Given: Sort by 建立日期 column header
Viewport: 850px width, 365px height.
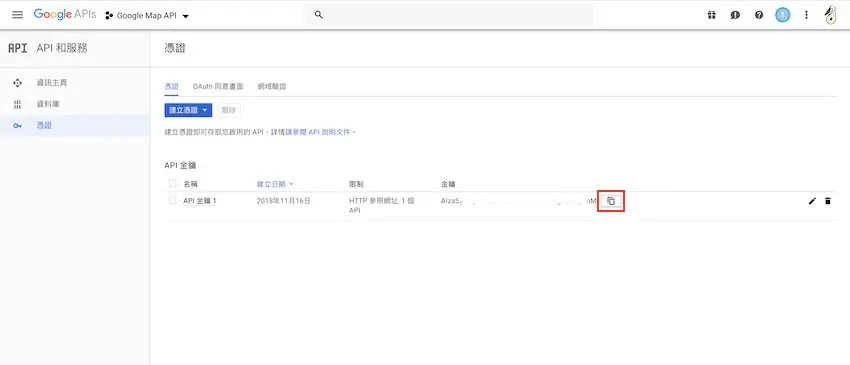Looking at the screenshot, I should [275, 184].
